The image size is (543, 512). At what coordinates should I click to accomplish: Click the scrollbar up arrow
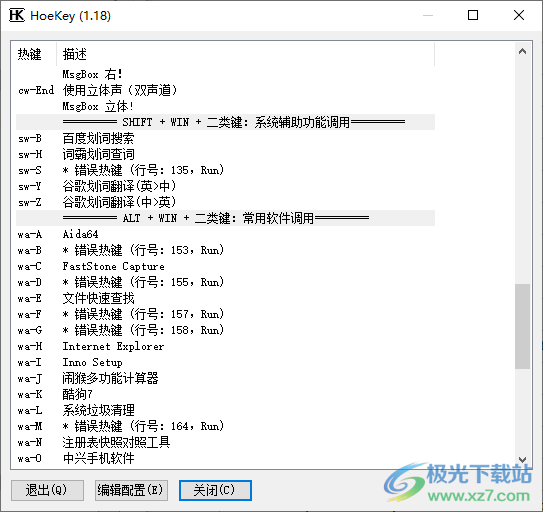click(x=522, y=51)
